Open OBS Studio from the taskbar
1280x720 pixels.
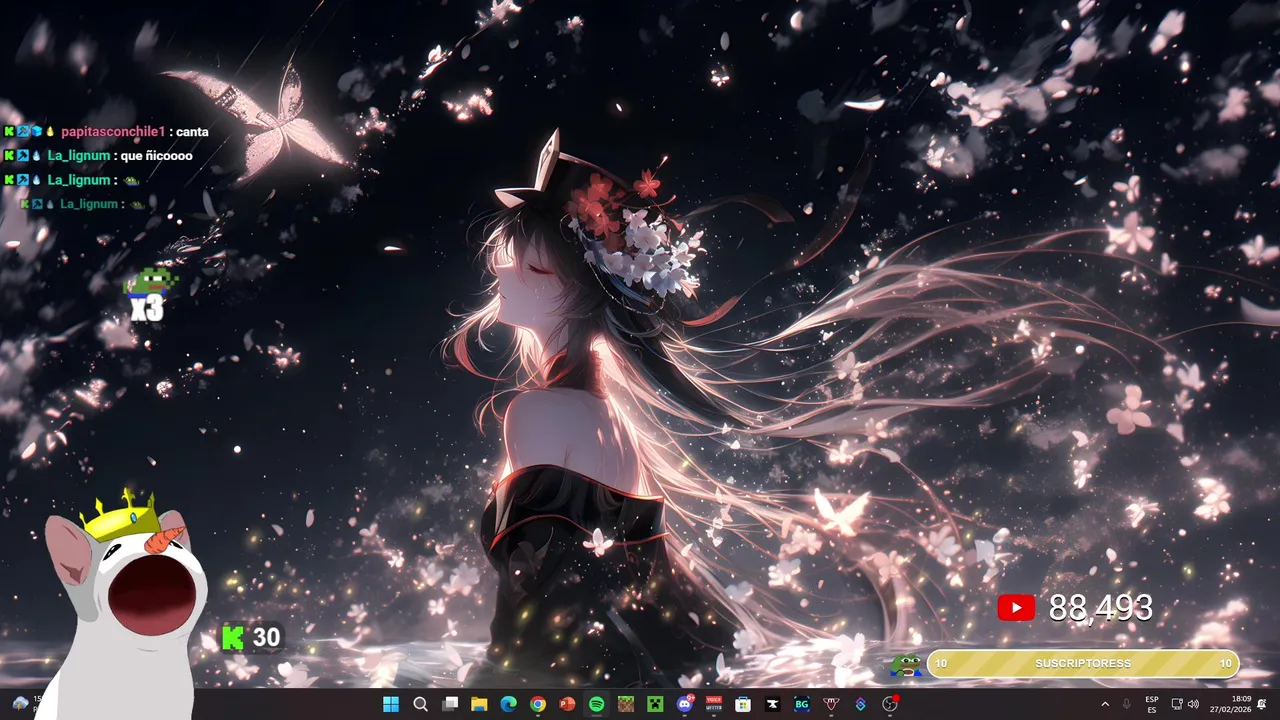[890, 704]
